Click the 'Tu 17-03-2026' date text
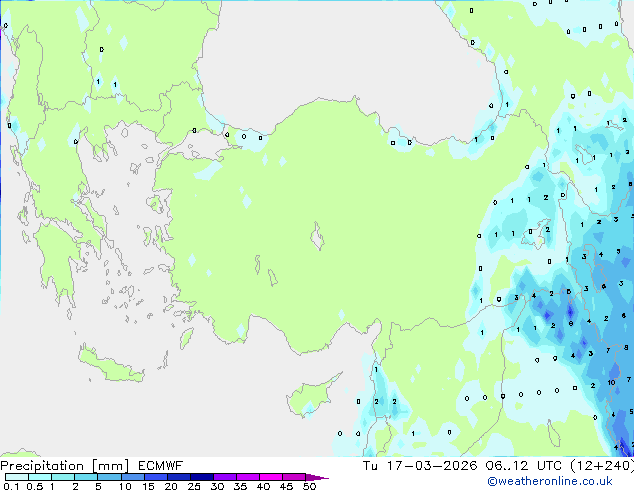The image size is (634, 490). click(x=420, y=466)
